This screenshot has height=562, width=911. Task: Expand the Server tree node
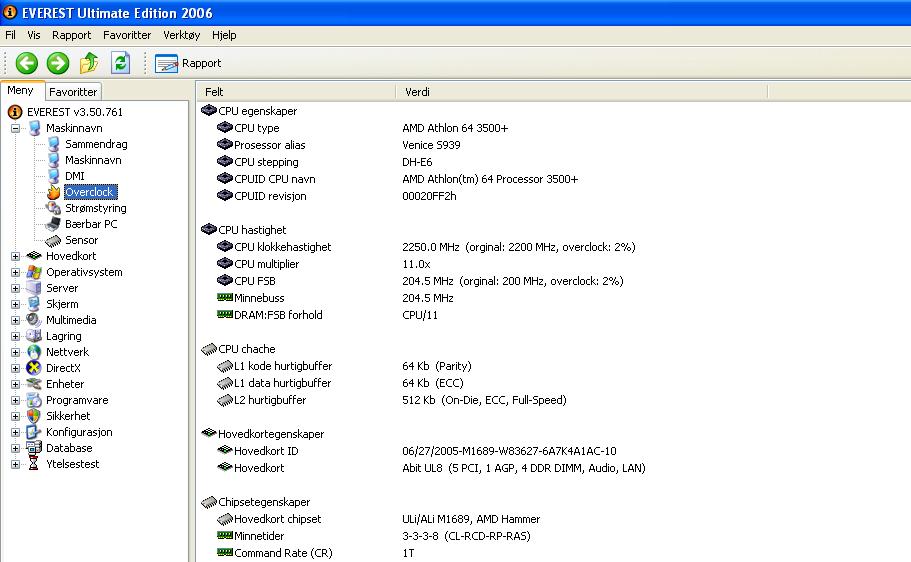click(x=16, y=288)
